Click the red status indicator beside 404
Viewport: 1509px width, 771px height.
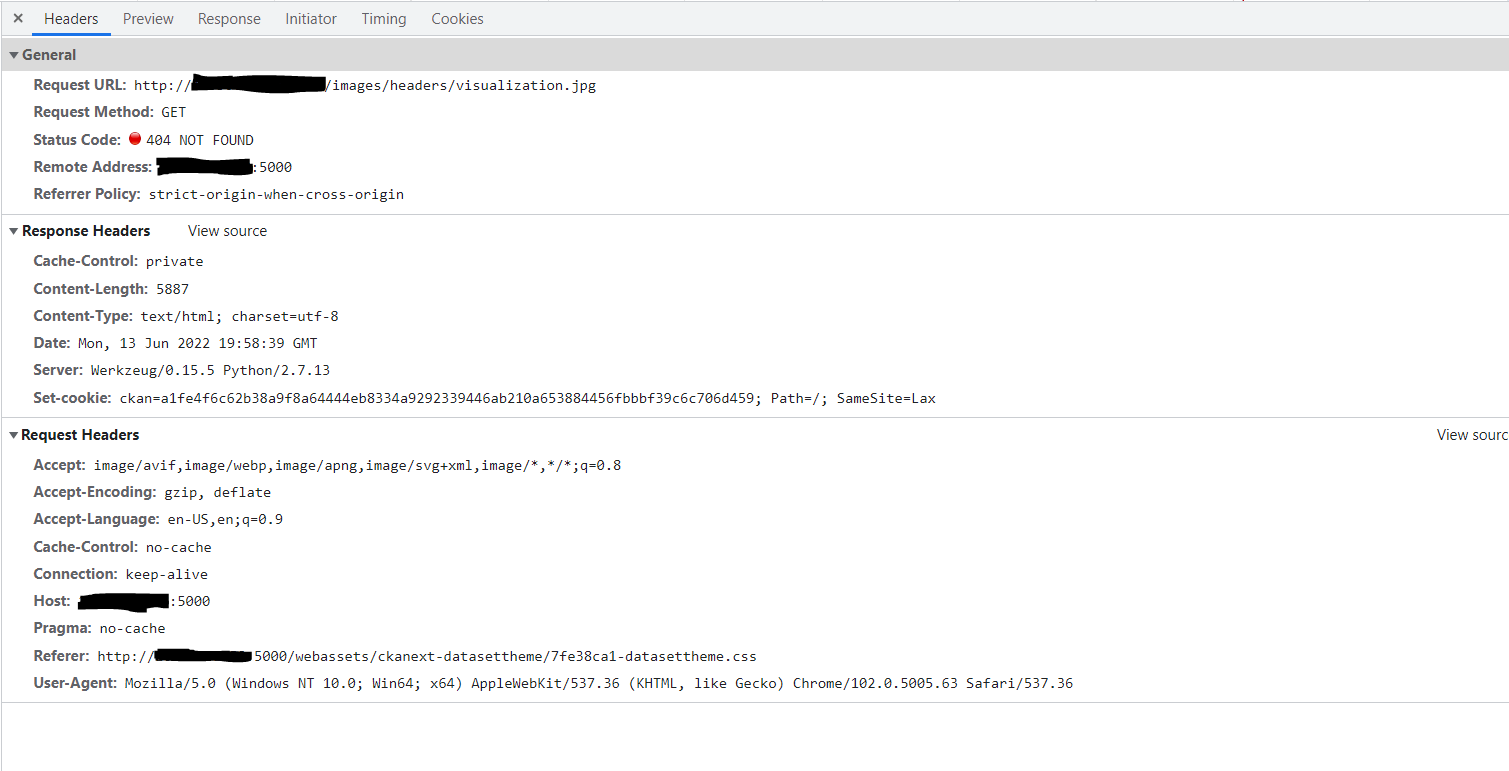click(135, 139)
